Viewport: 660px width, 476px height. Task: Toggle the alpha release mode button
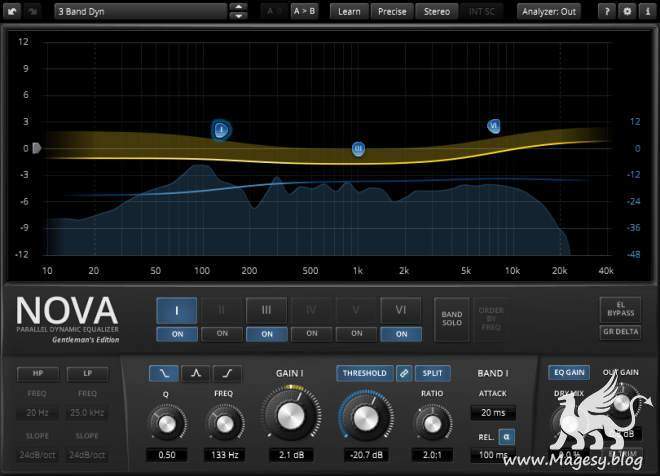tap(506, 437)
